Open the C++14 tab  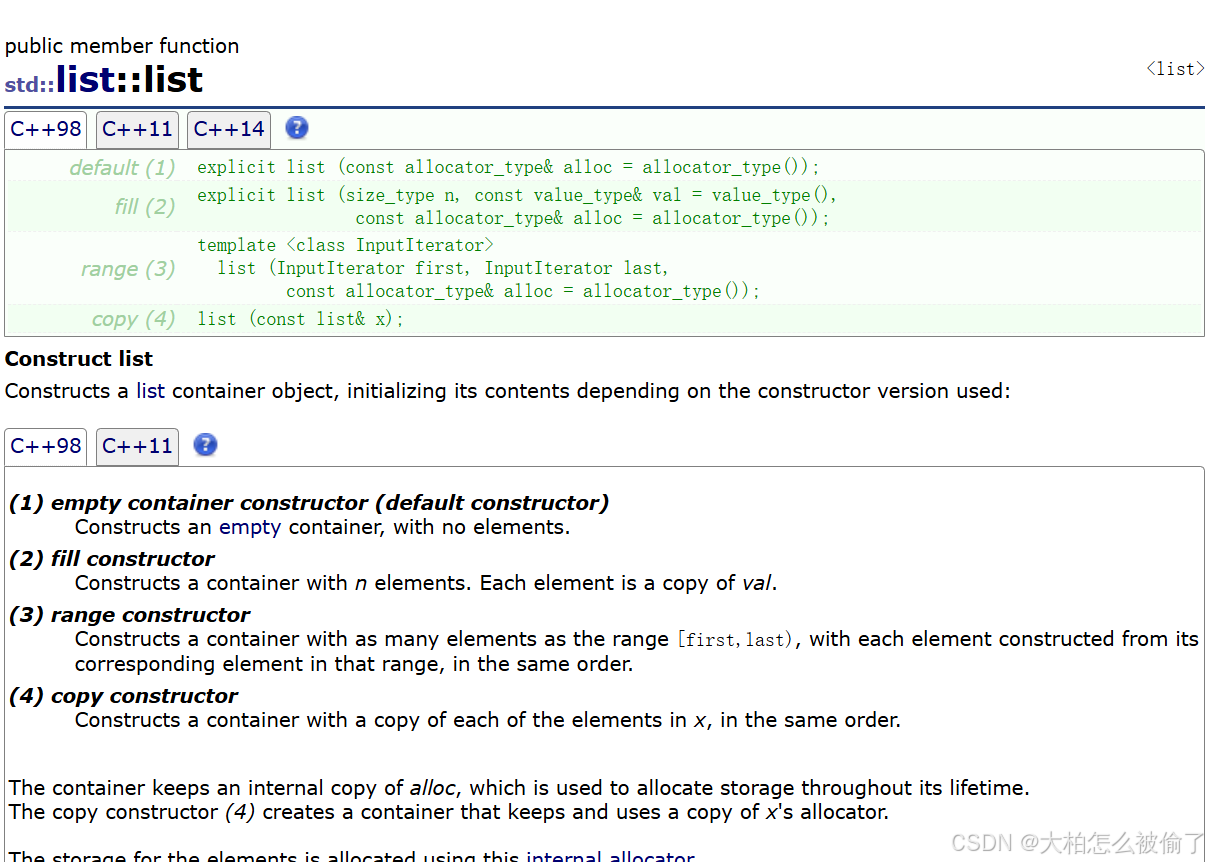pyautogui.click(x=229, y=129)
